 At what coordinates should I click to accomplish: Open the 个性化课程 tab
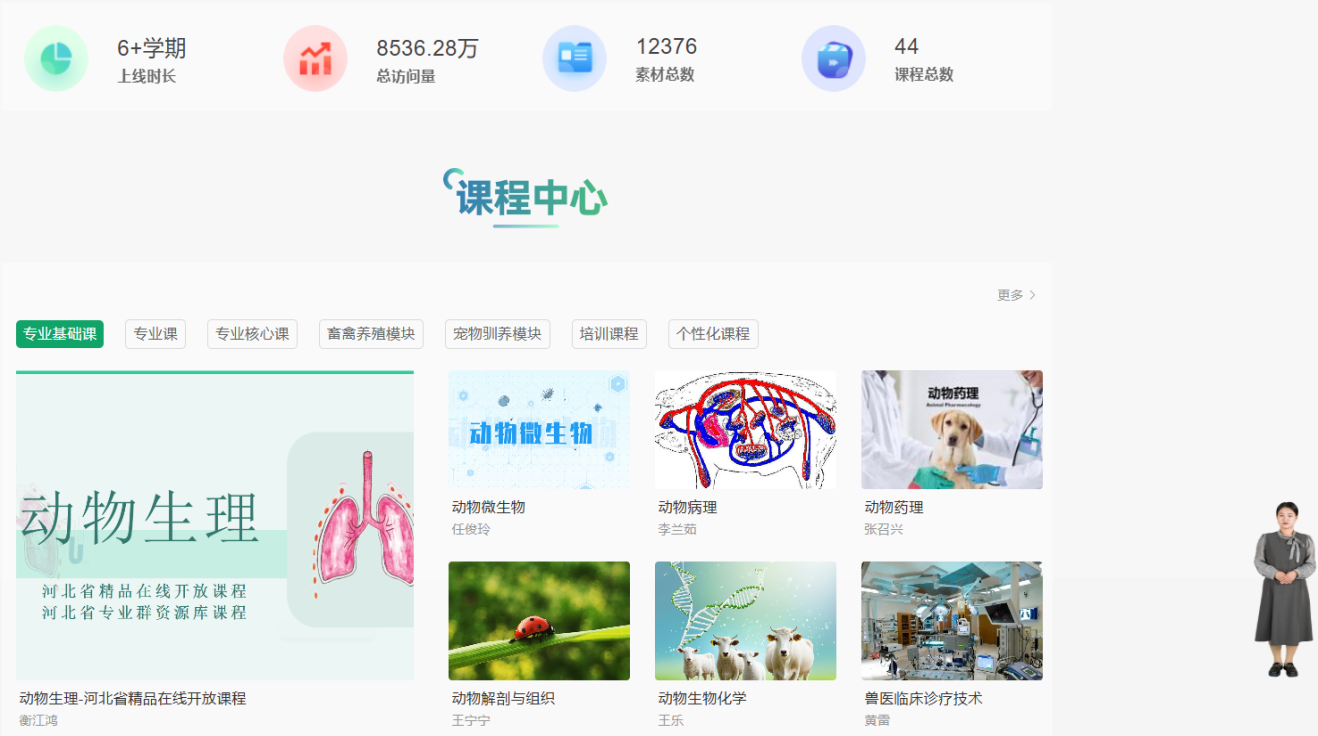tap(713, 334)
